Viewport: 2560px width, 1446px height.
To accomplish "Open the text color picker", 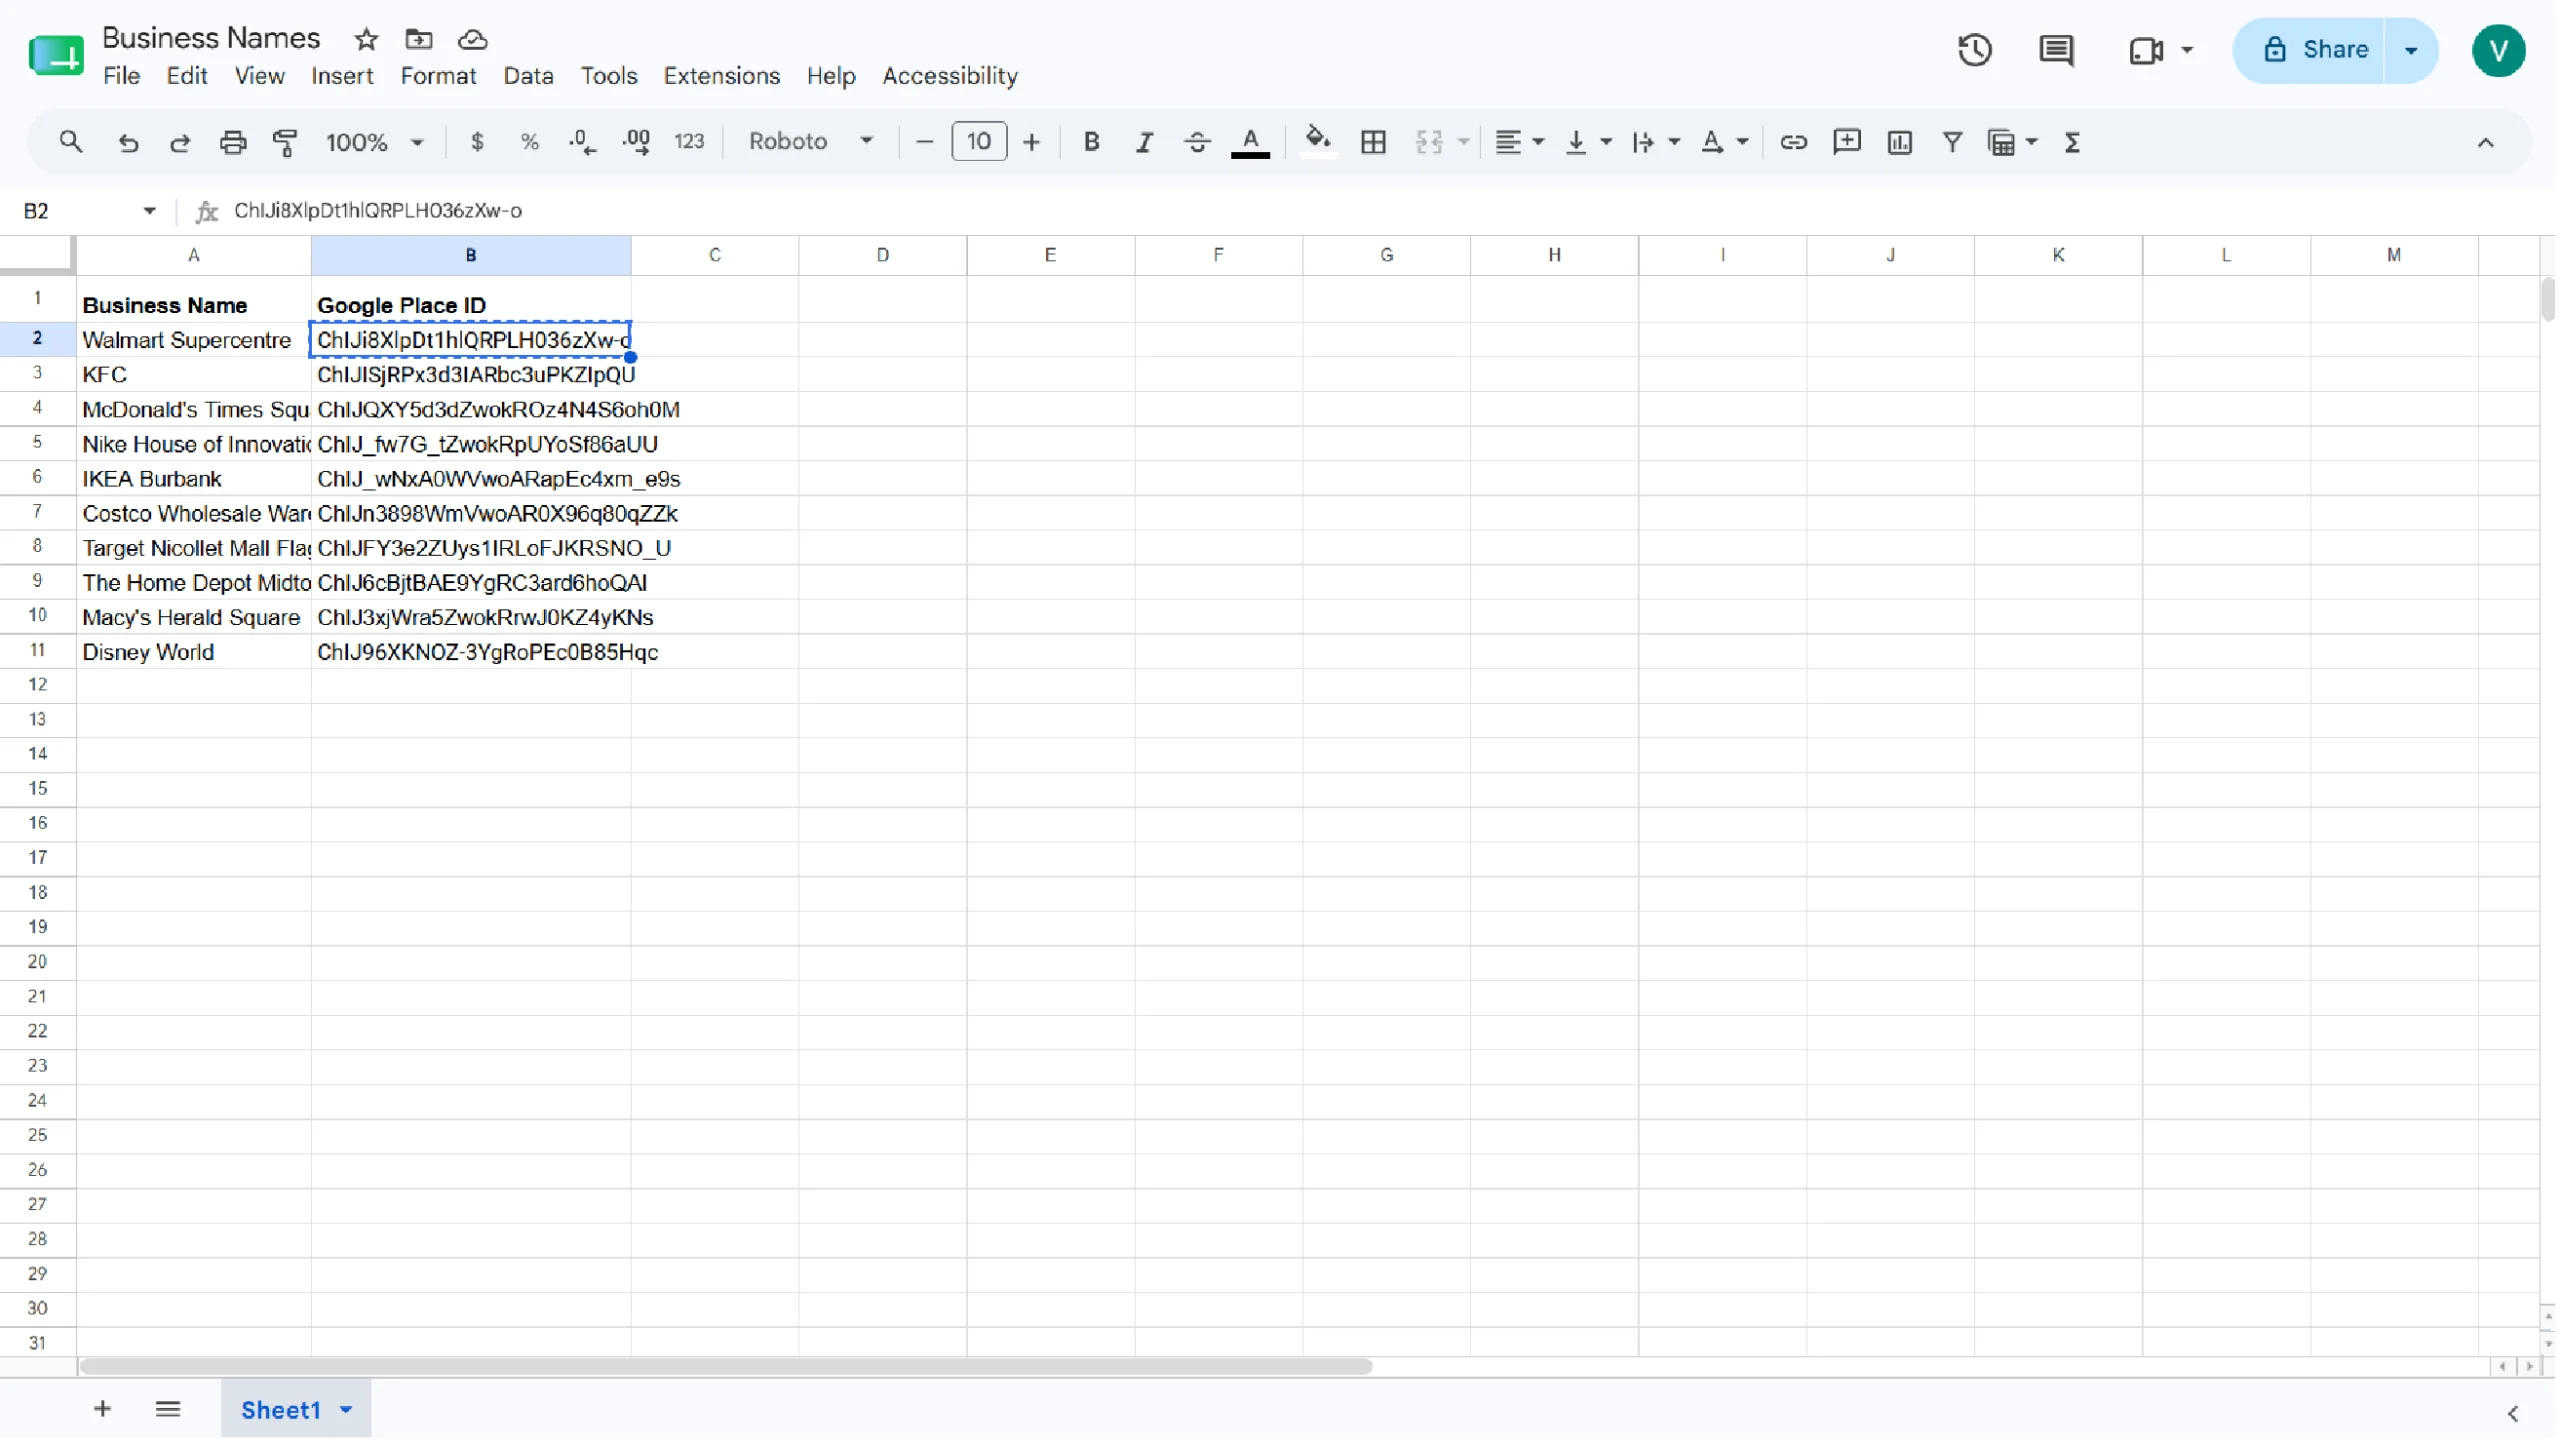I will [1250, 142].
